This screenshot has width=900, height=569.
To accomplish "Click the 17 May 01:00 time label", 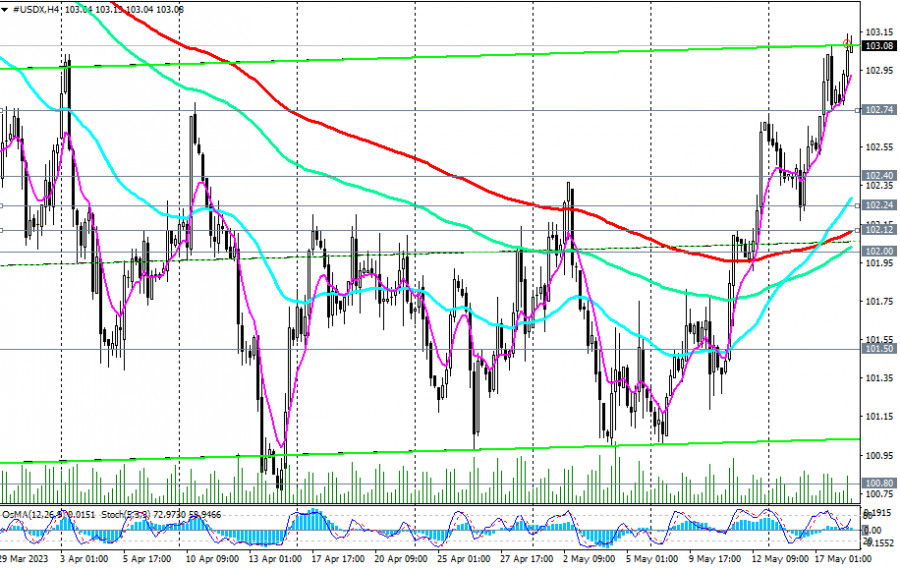I will pos(841,559).
